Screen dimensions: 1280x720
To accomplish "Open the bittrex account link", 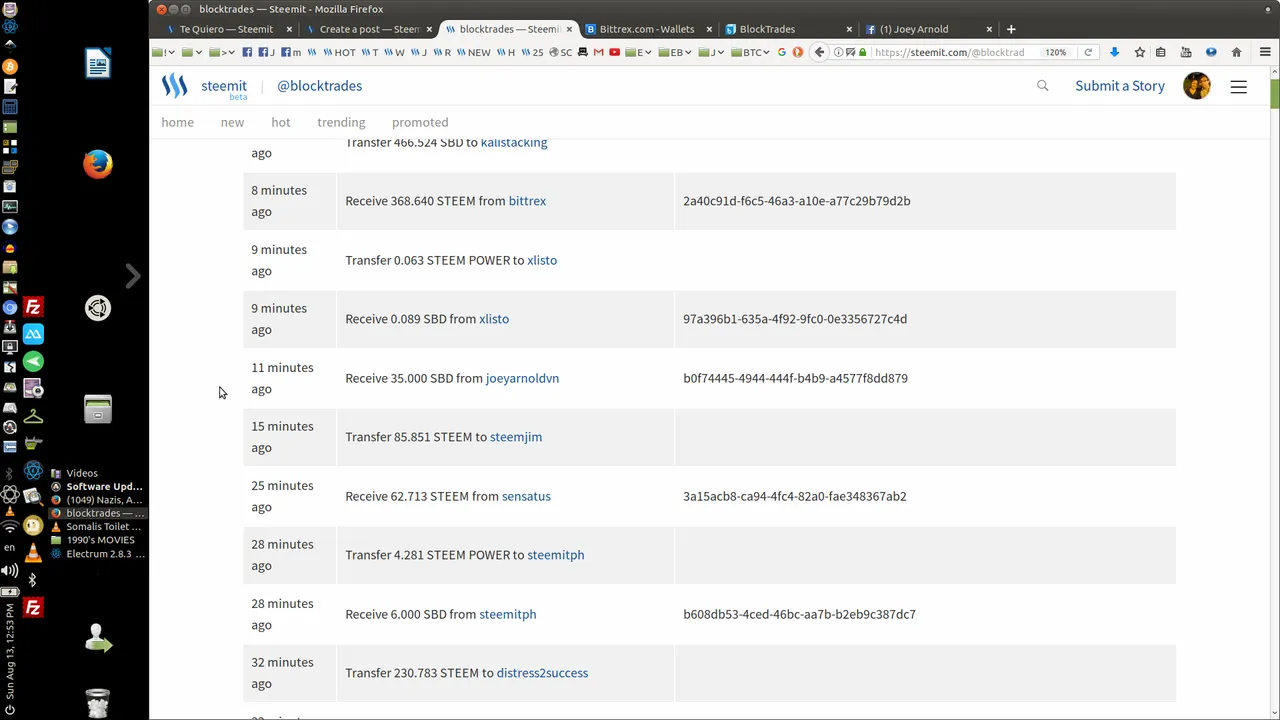I will 527,201.
